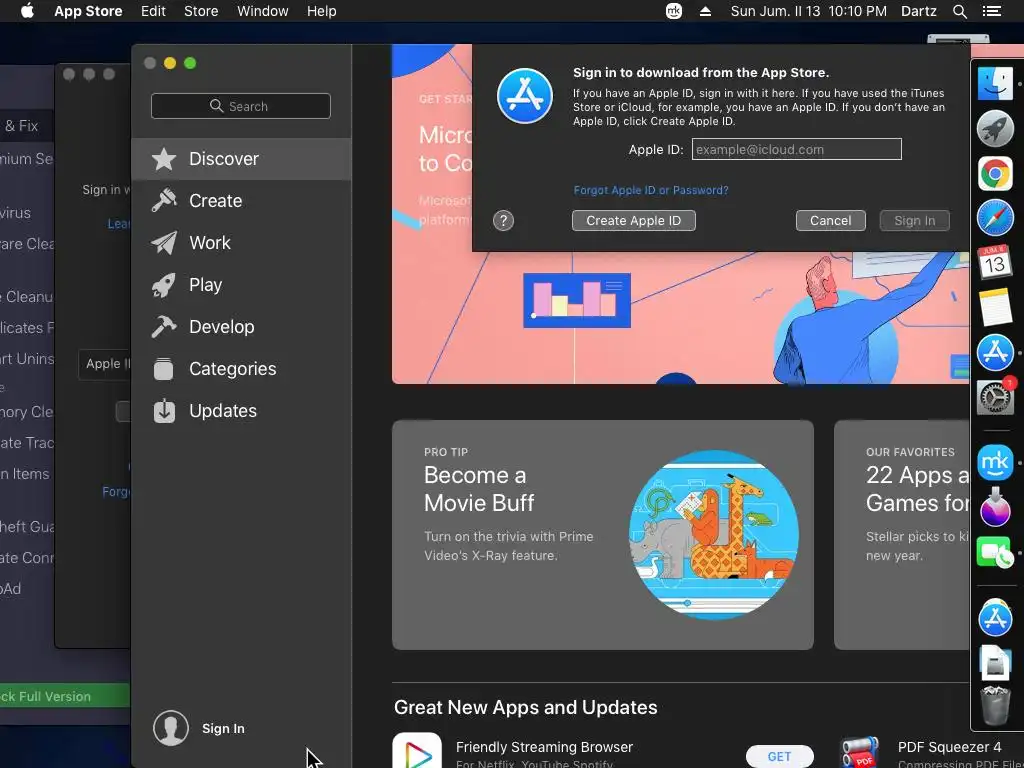Click the help question mark in sign-in dialog

pos(504,221)
